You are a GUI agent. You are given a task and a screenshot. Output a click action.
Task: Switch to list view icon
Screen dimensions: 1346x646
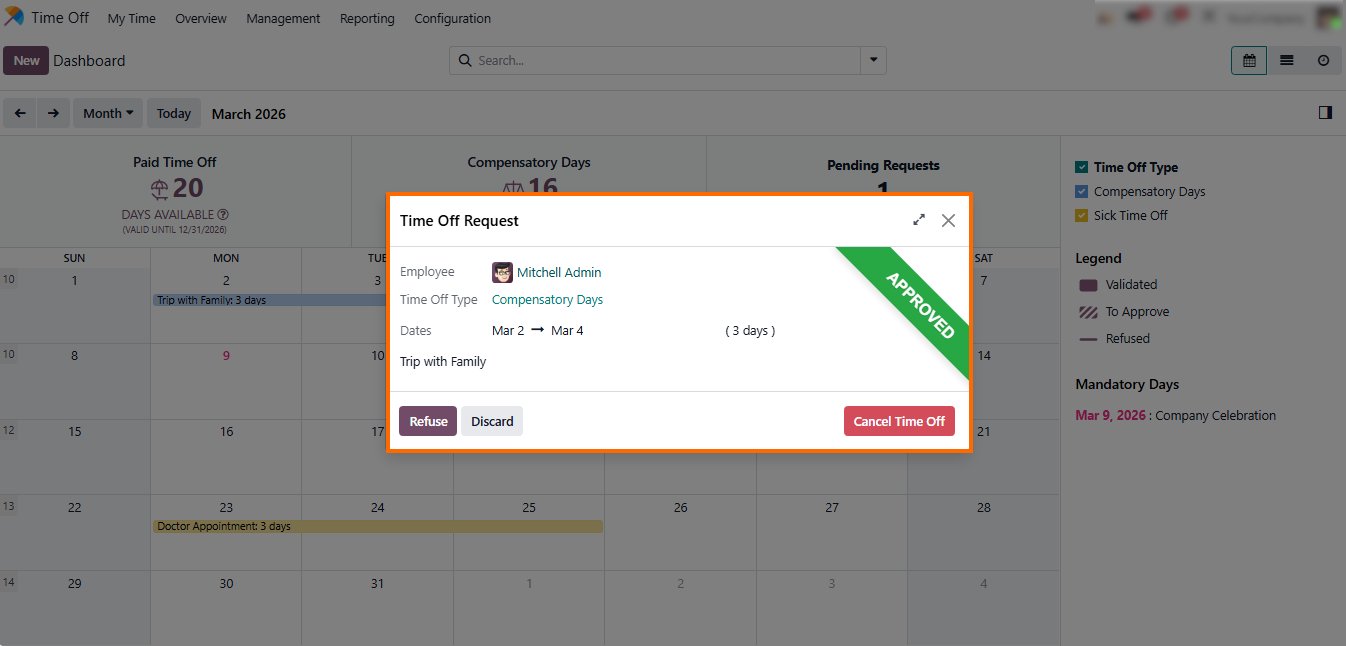(x=1287, y=61)
